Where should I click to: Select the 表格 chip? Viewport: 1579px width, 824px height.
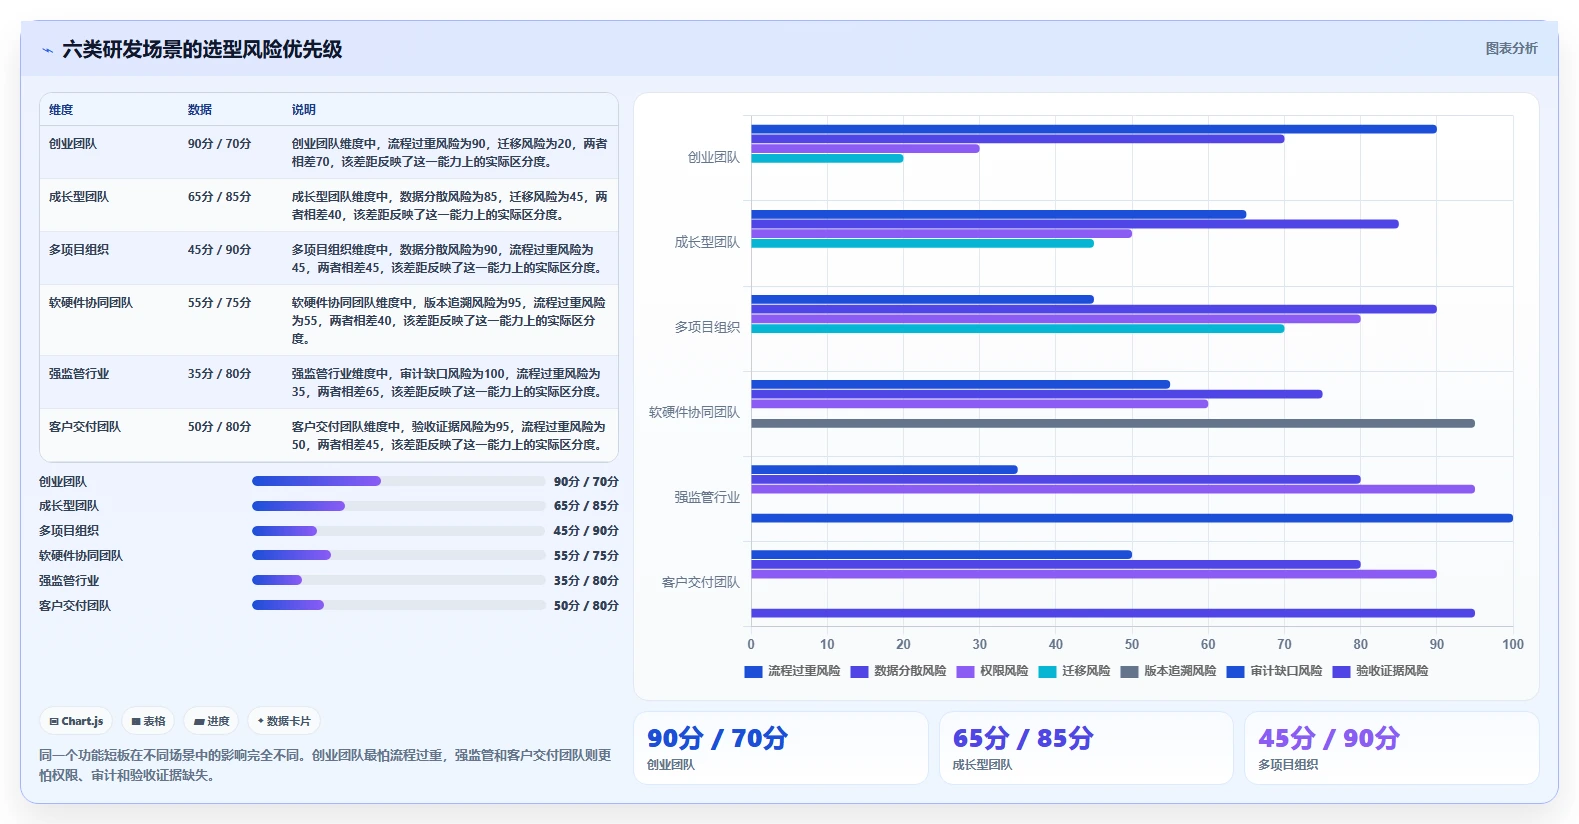point(148,721)
